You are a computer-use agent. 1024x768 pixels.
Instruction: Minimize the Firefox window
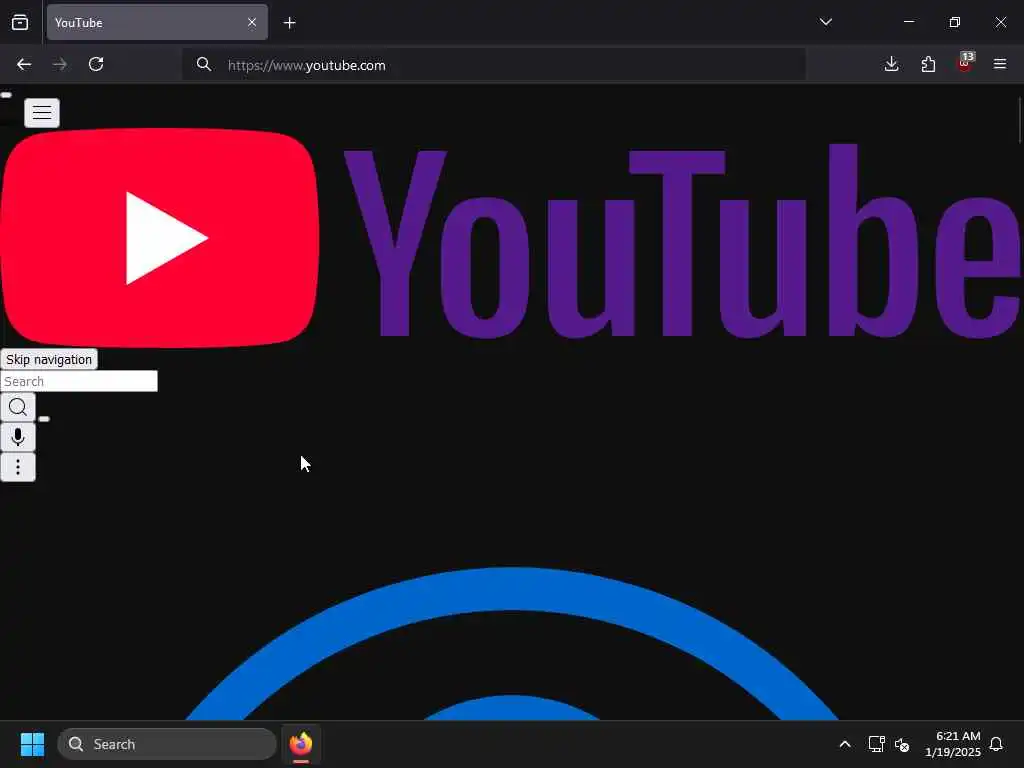click(x=908, y=22)
